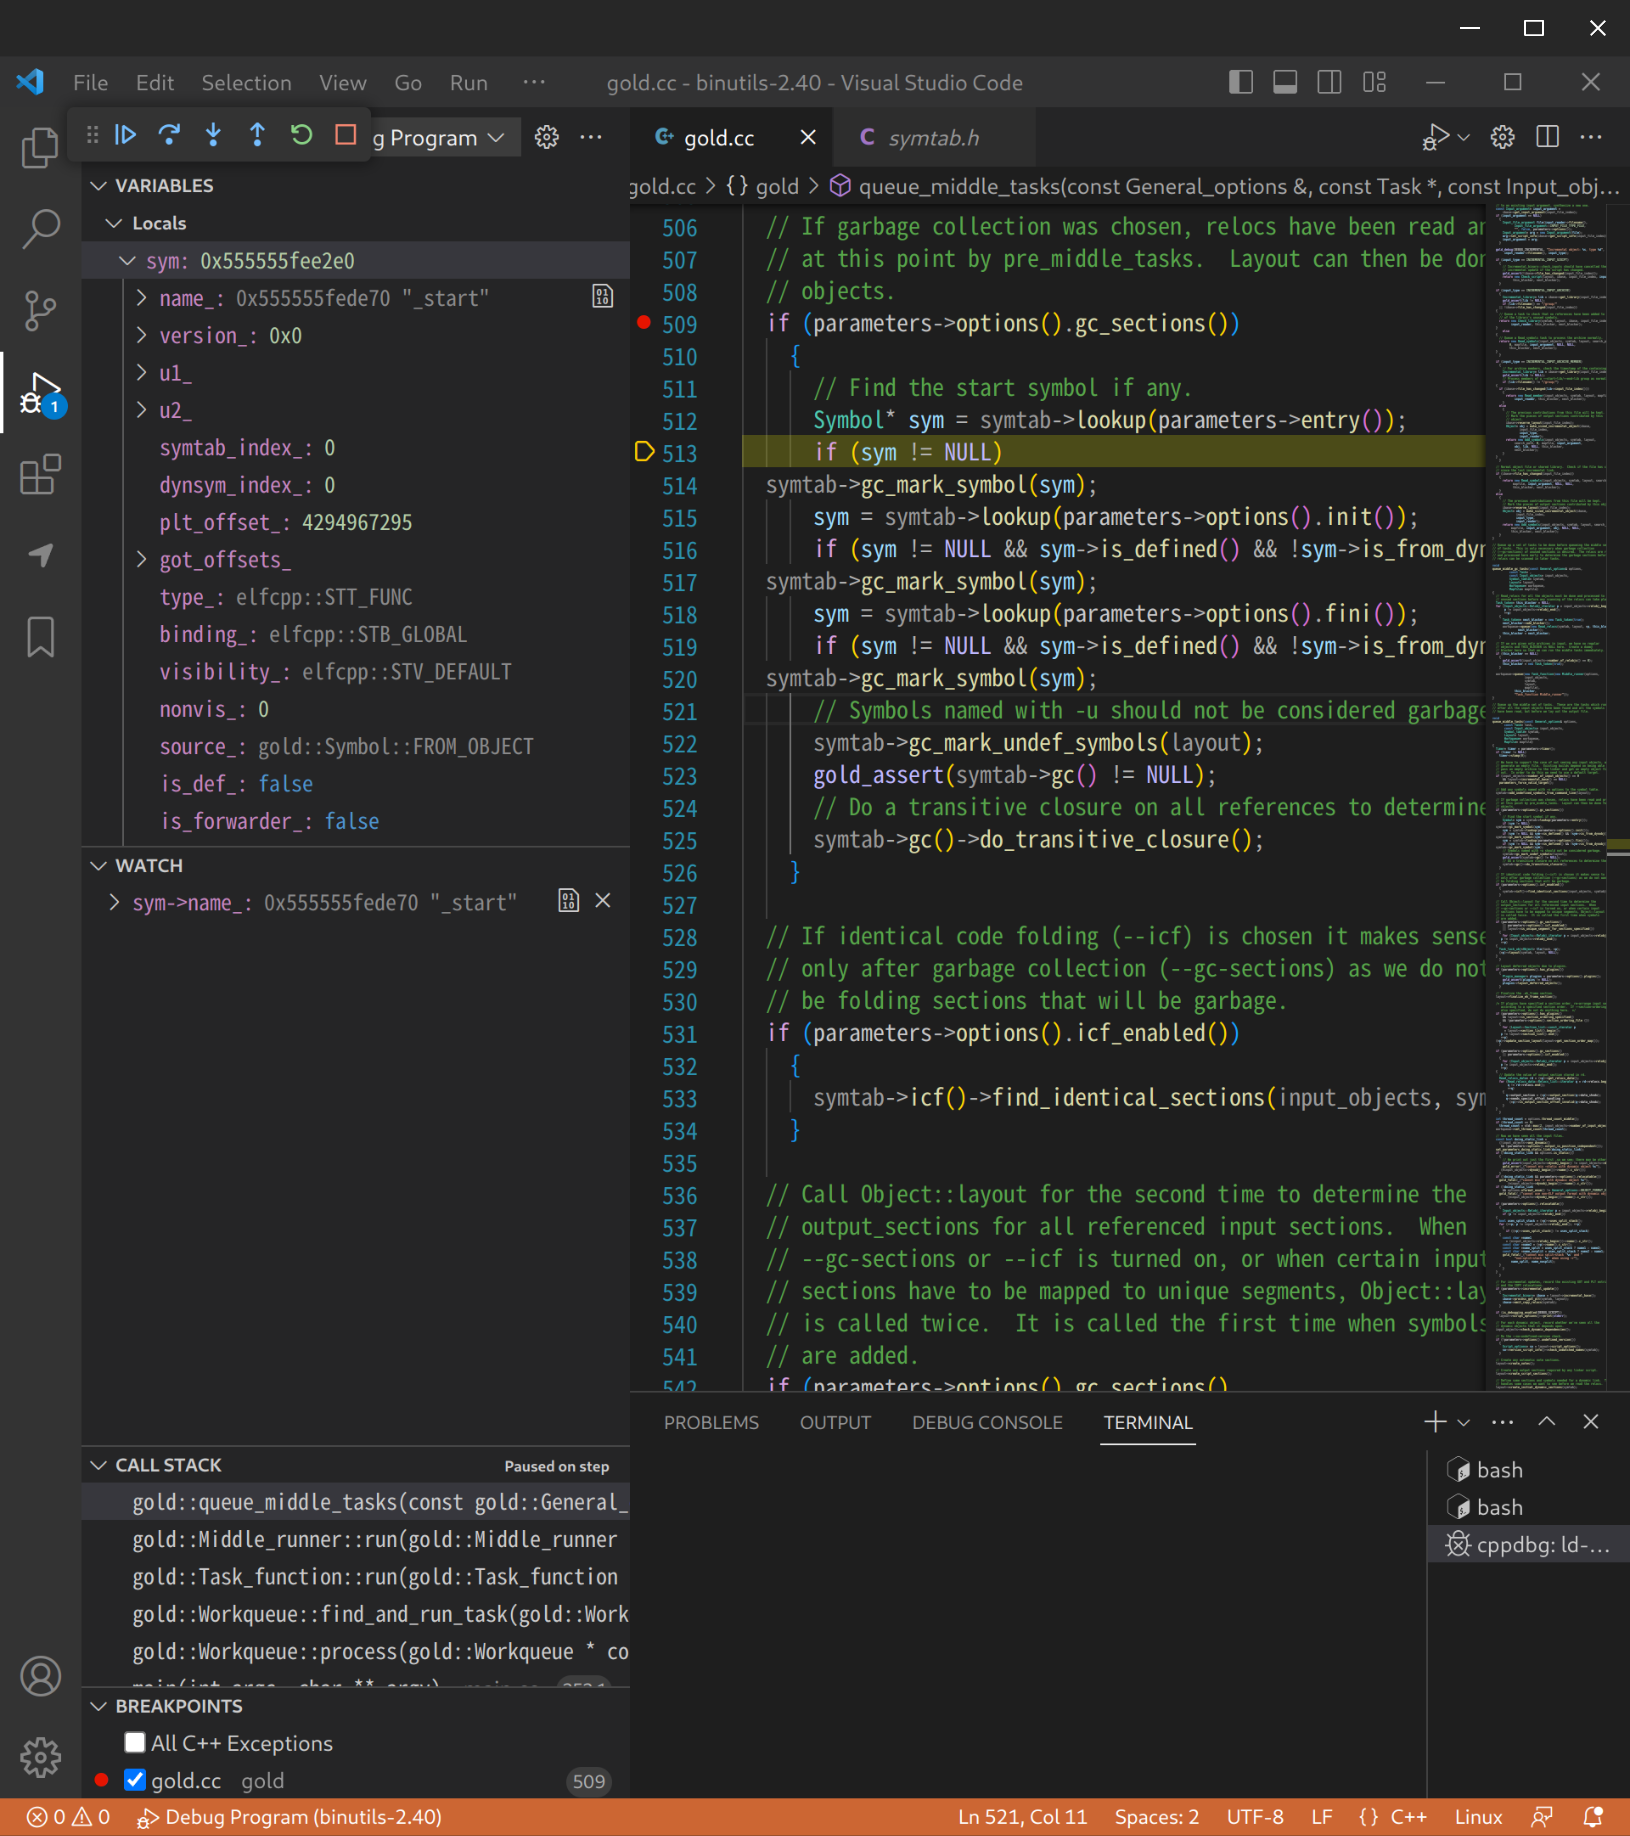Open the File menu
The image size is (1630, 1836).
(90, 83)
